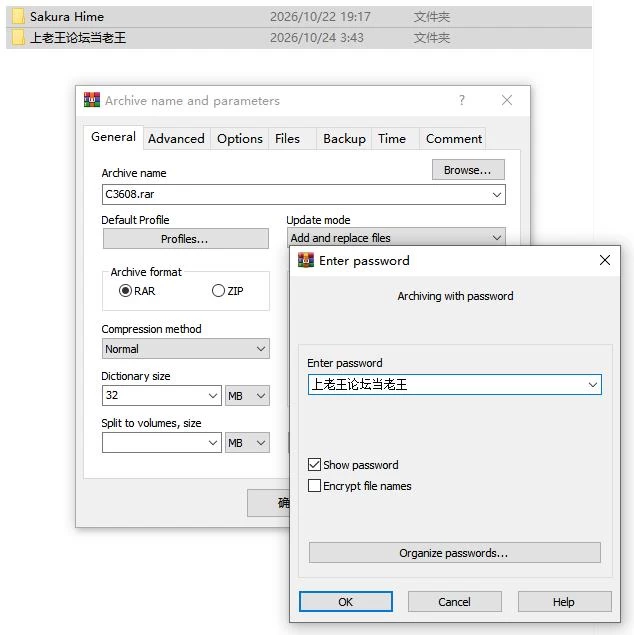Click the Sakura Hime folder name
Viewport: 634px width, 635px height.
point(67,17)
